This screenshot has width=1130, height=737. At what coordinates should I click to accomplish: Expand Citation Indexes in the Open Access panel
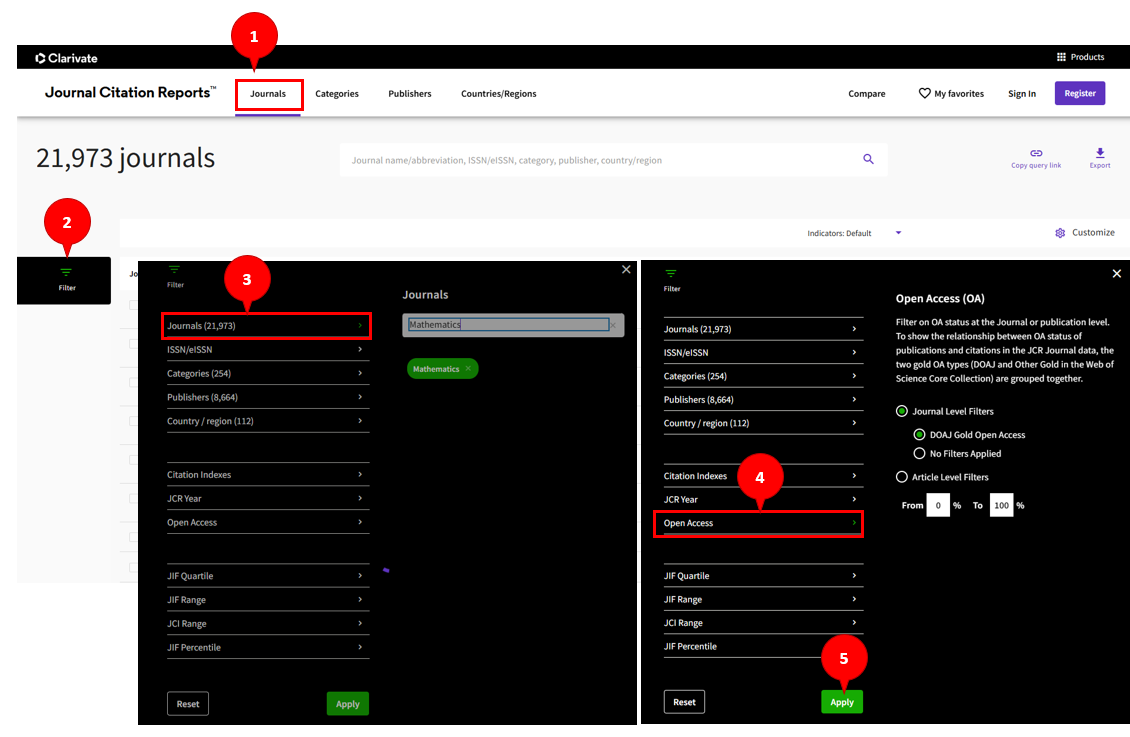point(763,475)
